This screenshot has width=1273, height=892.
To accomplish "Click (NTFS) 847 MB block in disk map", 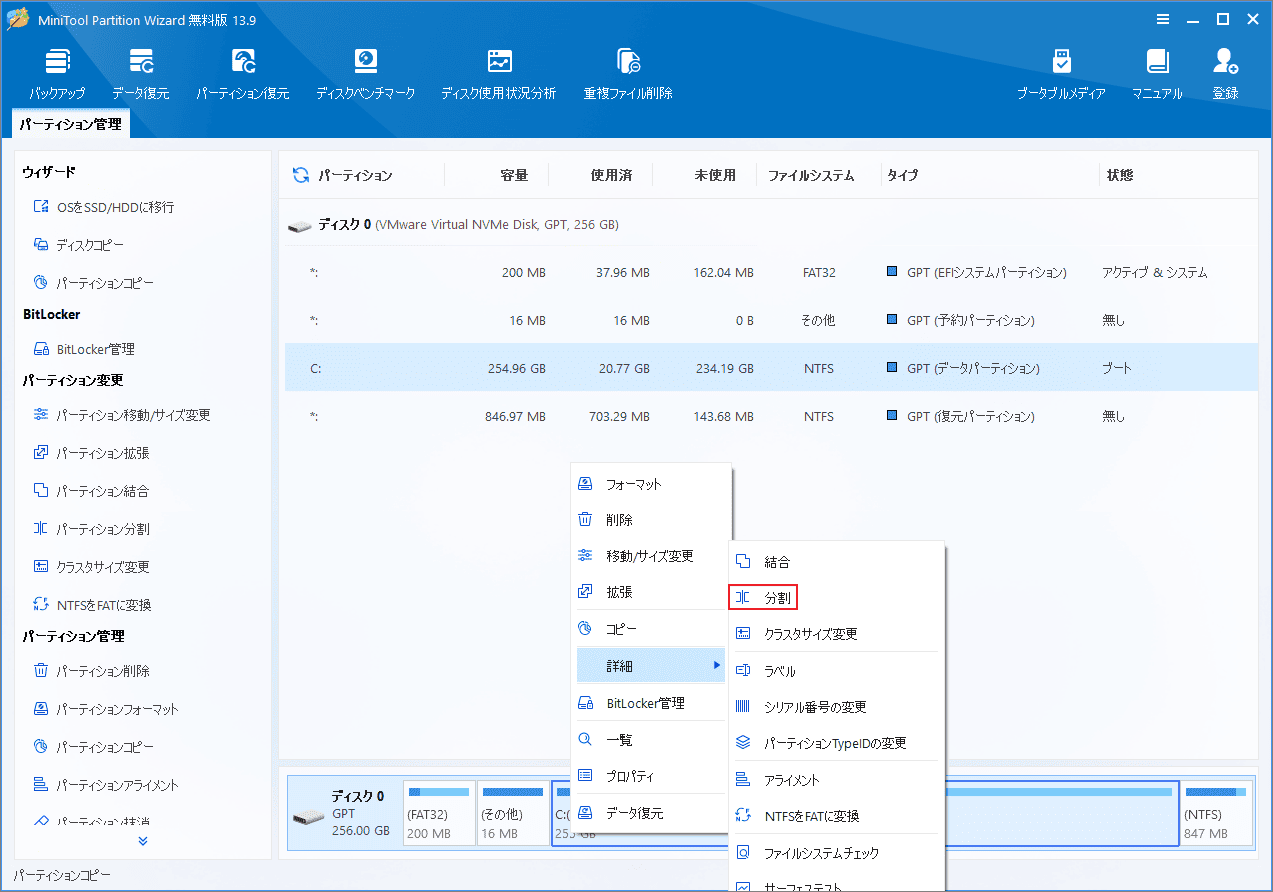I will [1217, 813].
